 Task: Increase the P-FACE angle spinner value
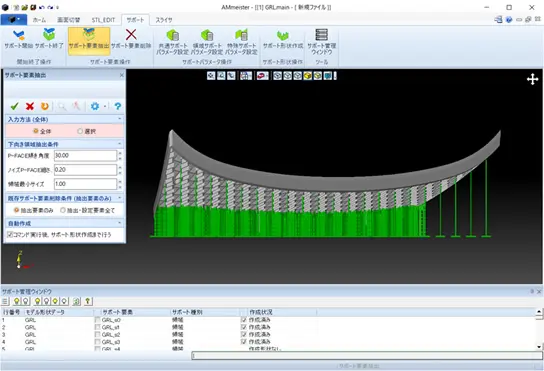[x=120, y=153]
